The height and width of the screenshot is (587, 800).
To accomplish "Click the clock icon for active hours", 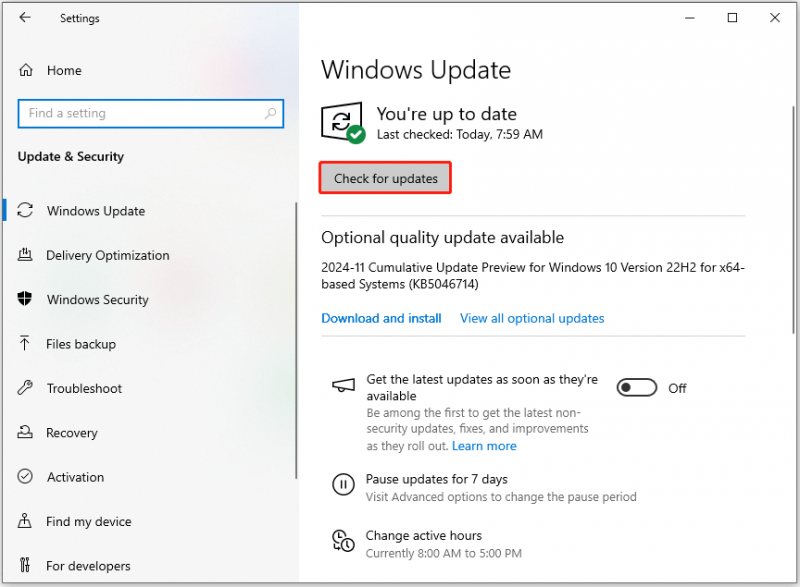I will [x=343, y=541].
